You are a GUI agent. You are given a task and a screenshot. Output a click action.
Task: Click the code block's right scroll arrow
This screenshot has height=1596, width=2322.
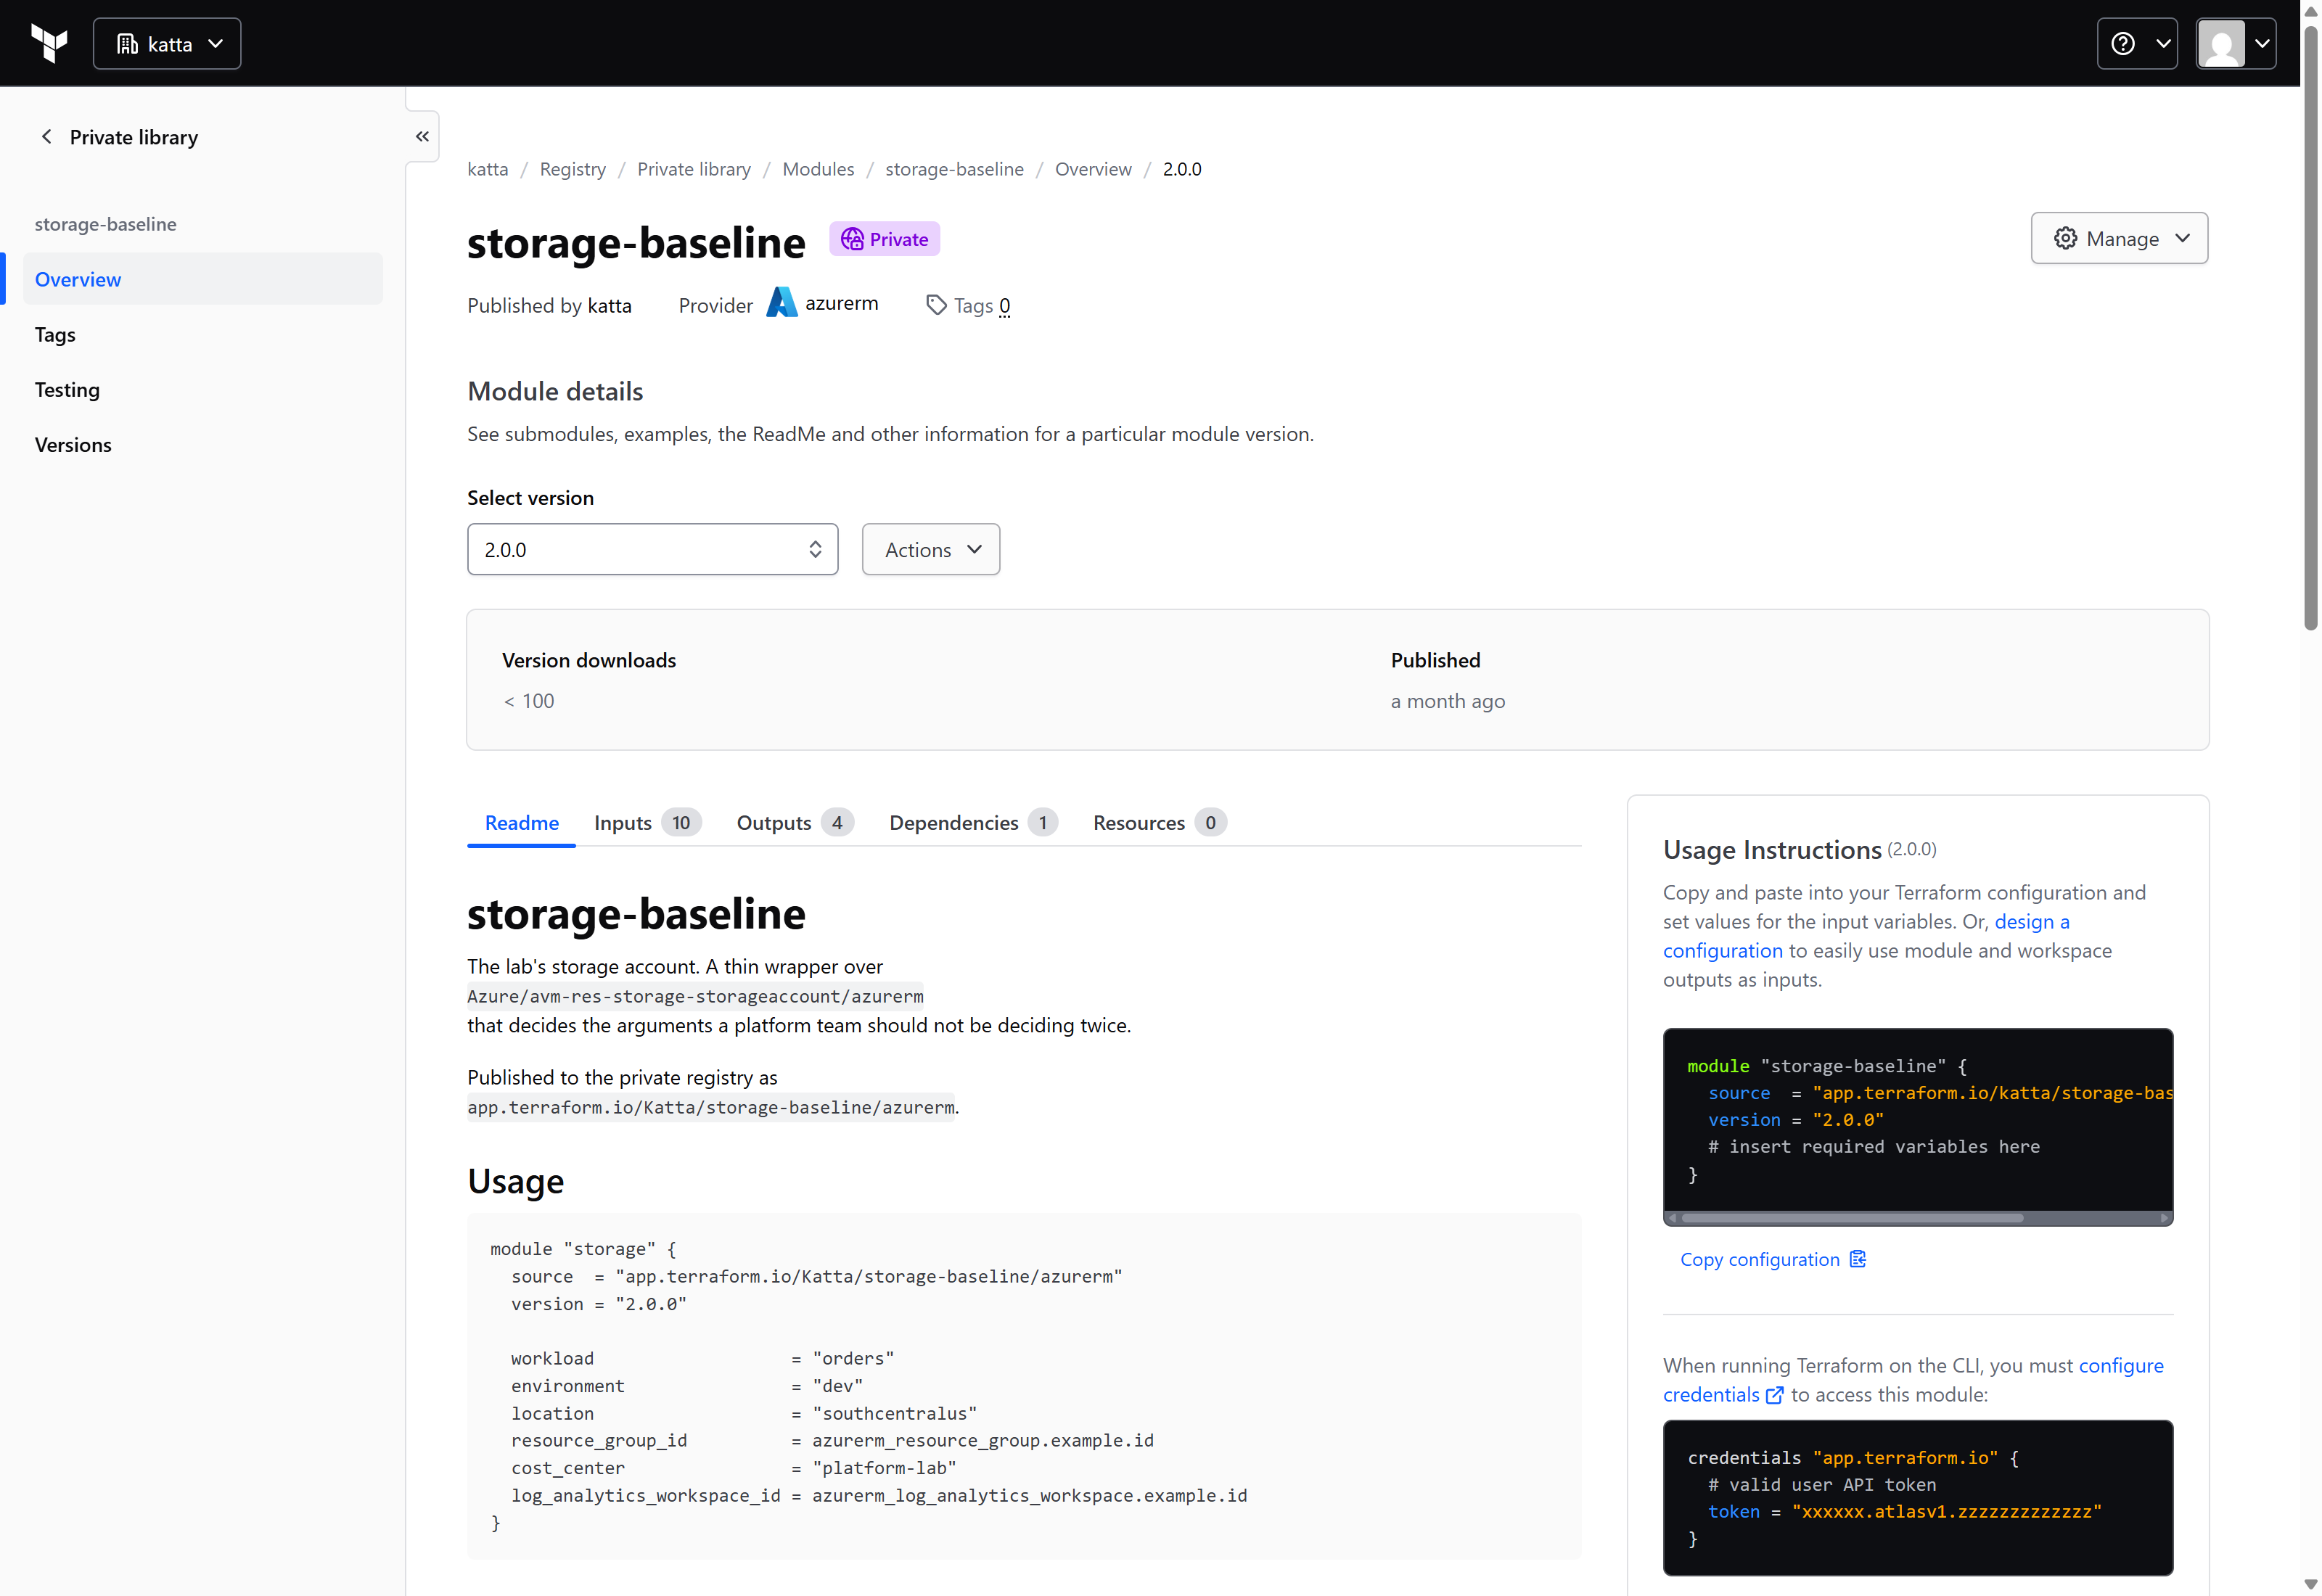[2164, 1218]
